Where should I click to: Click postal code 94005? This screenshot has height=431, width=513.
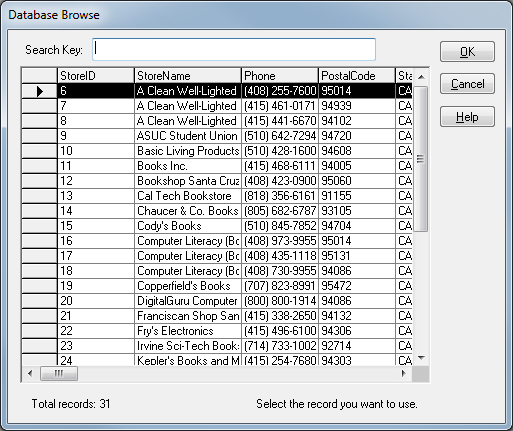pos(357,166)
